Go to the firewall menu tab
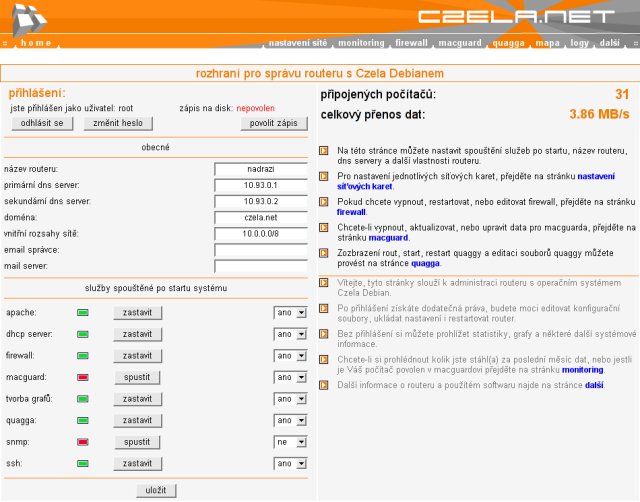The image size is (640, 502). pyautogui.click(x=411, y=44)
